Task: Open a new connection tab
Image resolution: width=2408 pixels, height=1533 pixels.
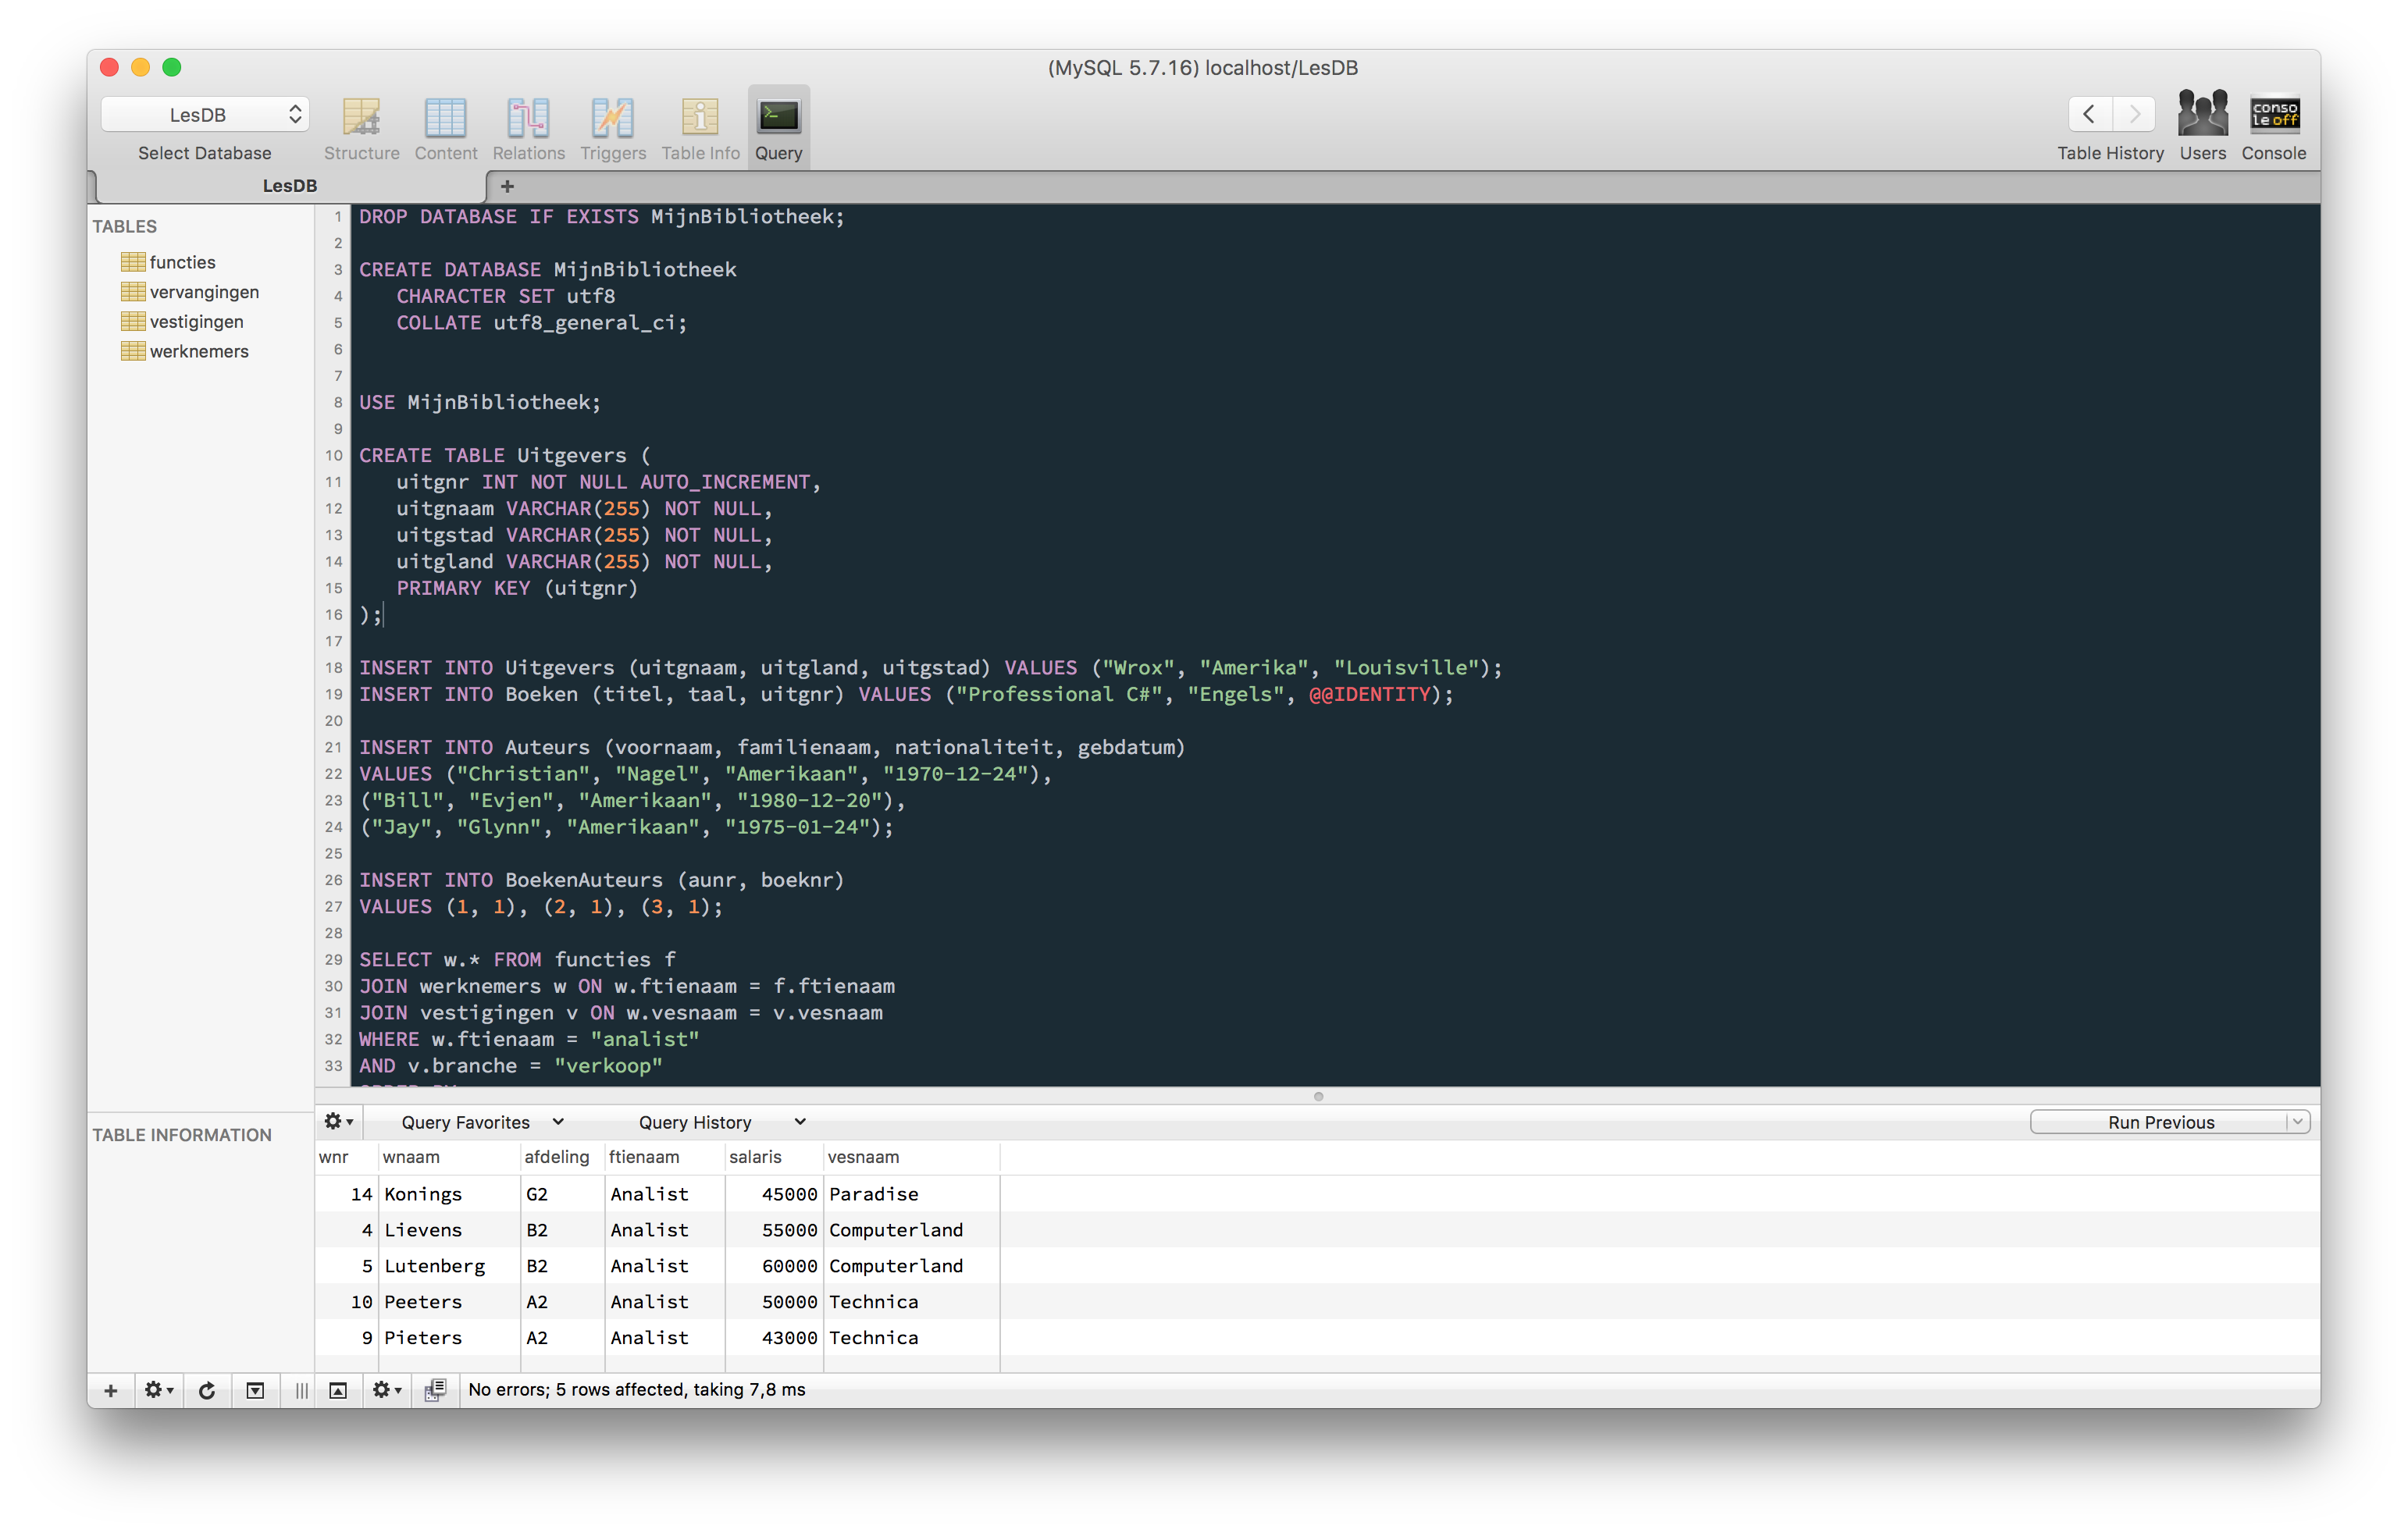Action: pyautogui.click(x=507, y=186)
